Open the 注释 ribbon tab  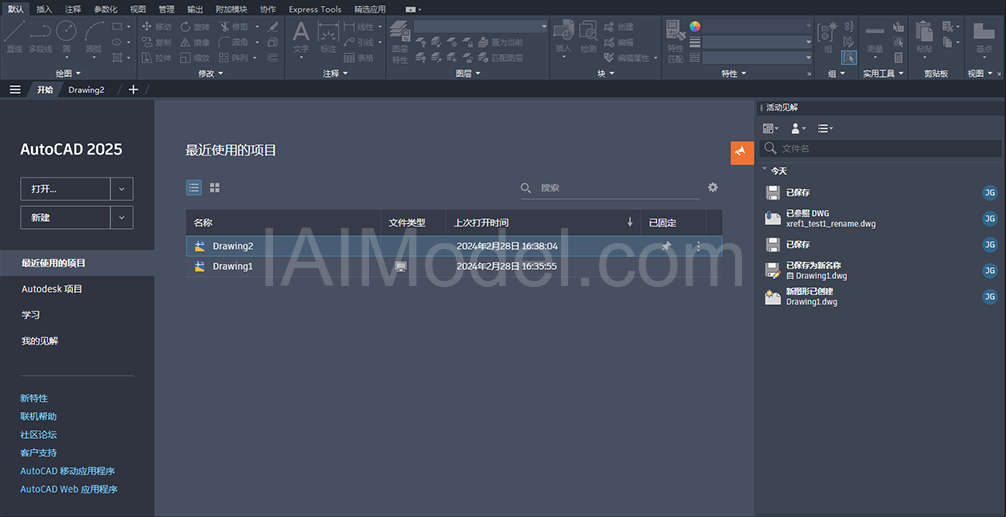(x=73, y=9)
